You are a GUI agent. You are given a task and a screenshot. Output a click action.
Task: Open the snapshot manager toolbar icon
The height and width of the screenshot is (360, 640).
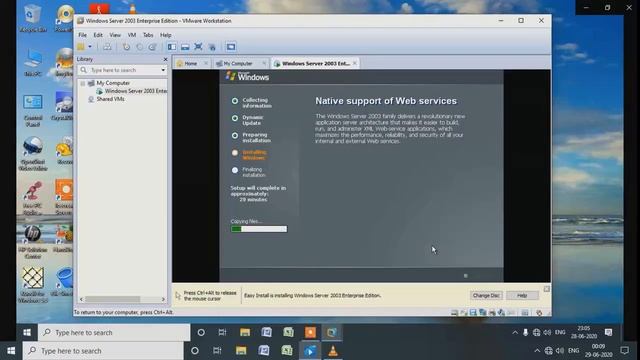point(153,47)
